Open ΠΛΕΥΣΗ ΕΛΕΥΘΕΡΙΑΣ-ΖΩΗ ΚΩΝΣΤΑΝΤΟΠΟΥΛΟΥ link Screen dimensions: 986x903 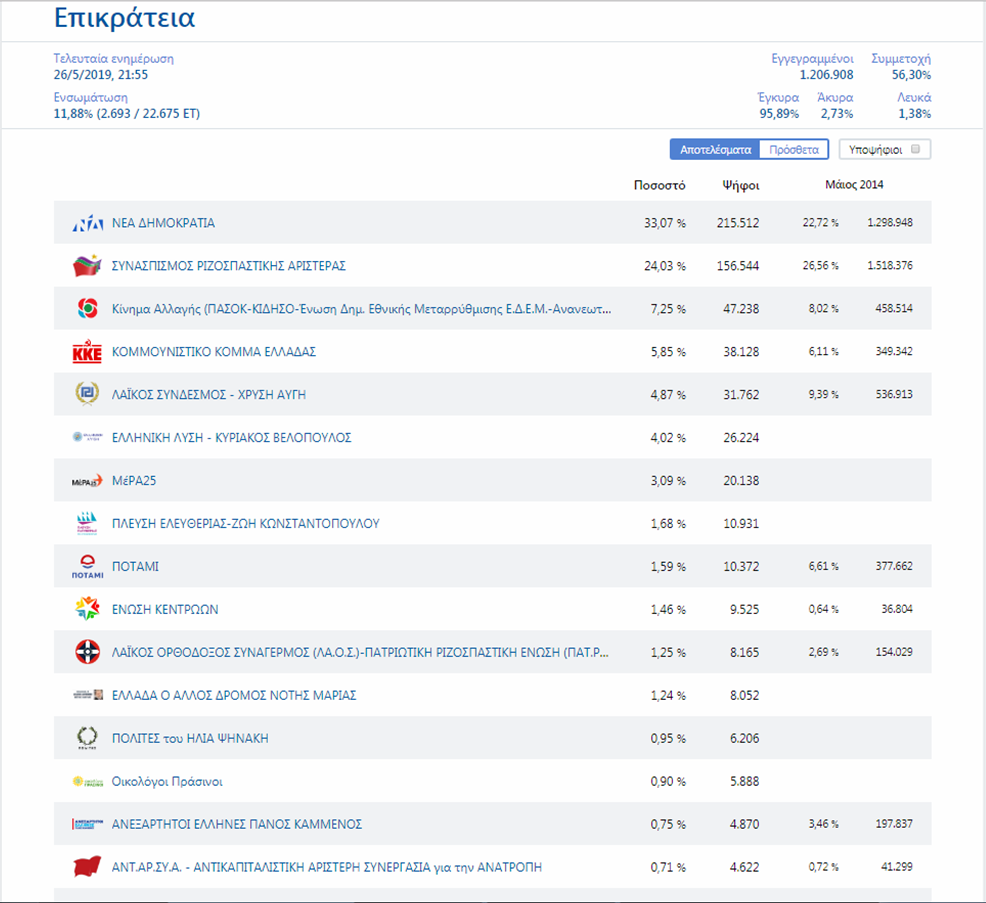pyautogui.click(x=246, y=523)
